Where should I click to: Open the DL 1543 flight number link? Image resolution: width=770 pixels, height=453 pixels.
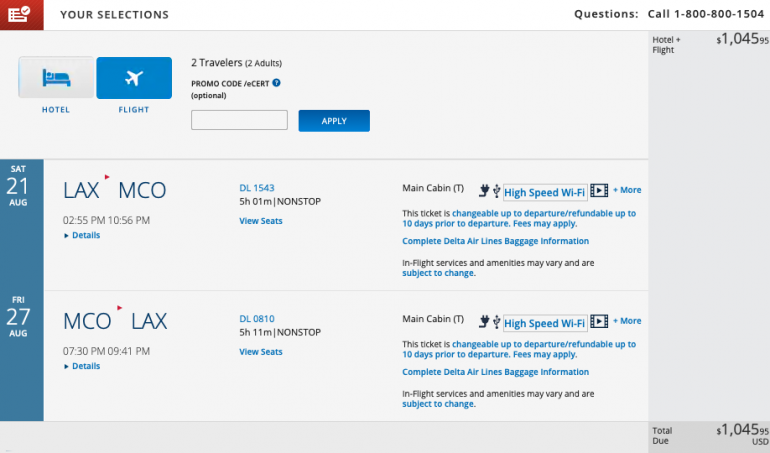click(257, 187)
